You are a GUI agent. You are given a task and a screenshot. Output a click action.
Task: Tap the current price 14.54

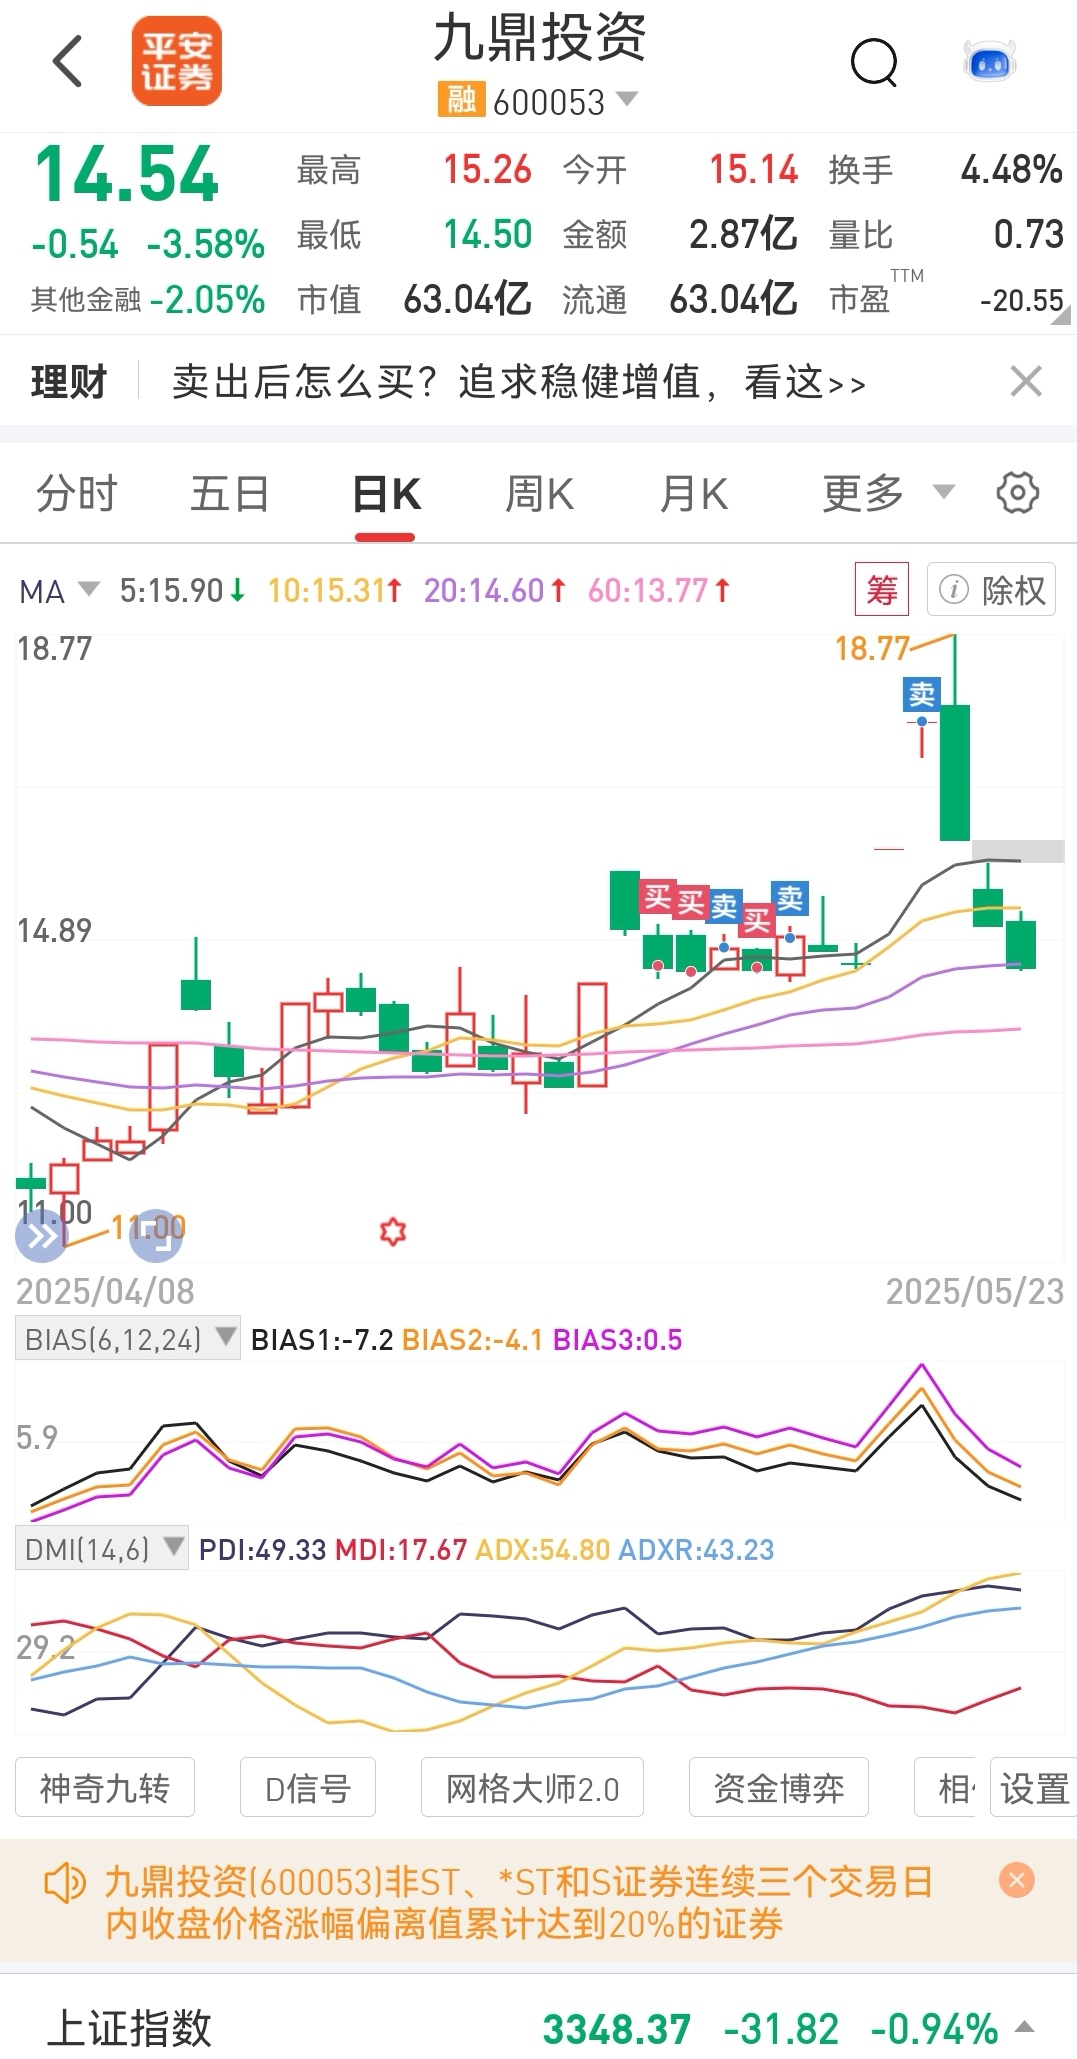tap(126, 175)
